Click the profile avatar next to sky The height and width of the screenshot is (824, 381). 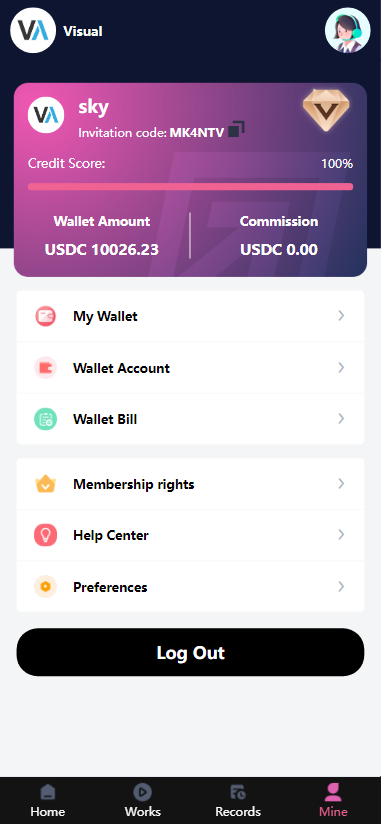[46, 115]
